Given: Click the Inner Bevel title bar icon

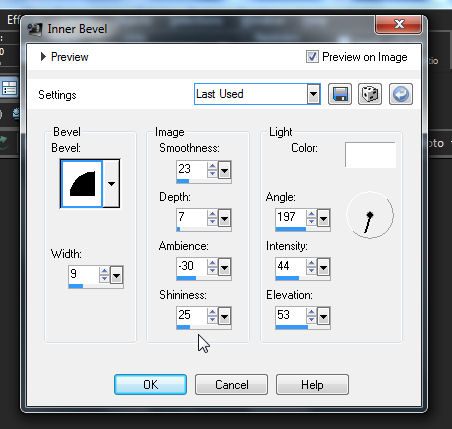Looking at the screenshot, I should point(35,29).
